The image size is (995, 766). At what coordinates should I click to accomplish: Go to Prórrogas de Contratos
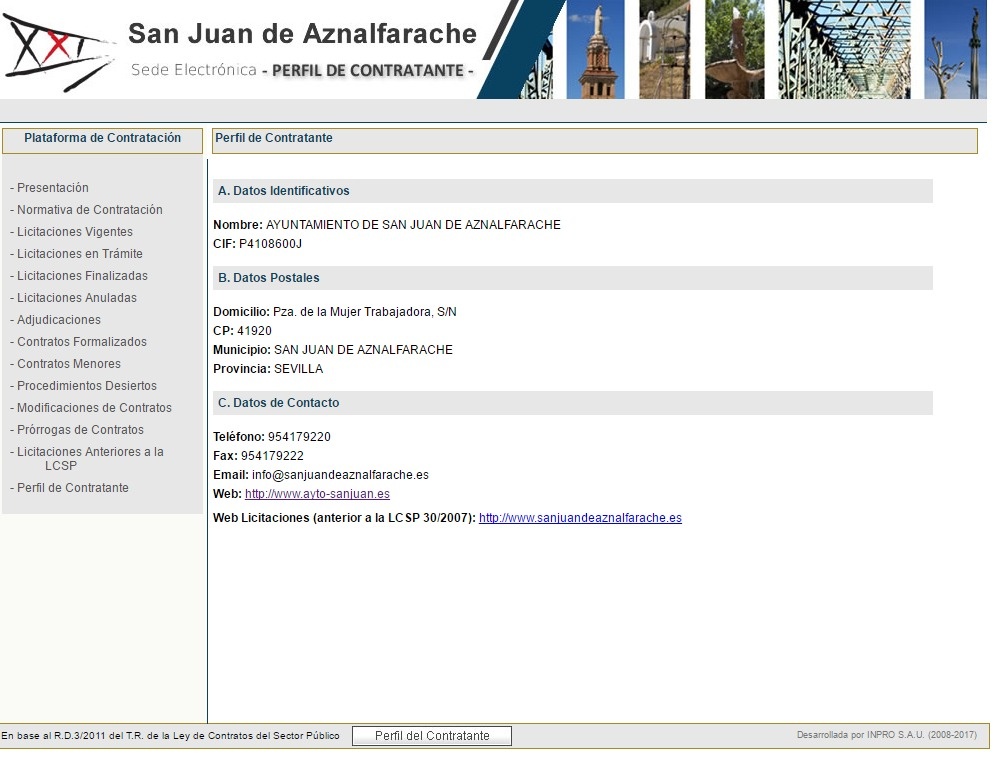[x=80, y=430]
